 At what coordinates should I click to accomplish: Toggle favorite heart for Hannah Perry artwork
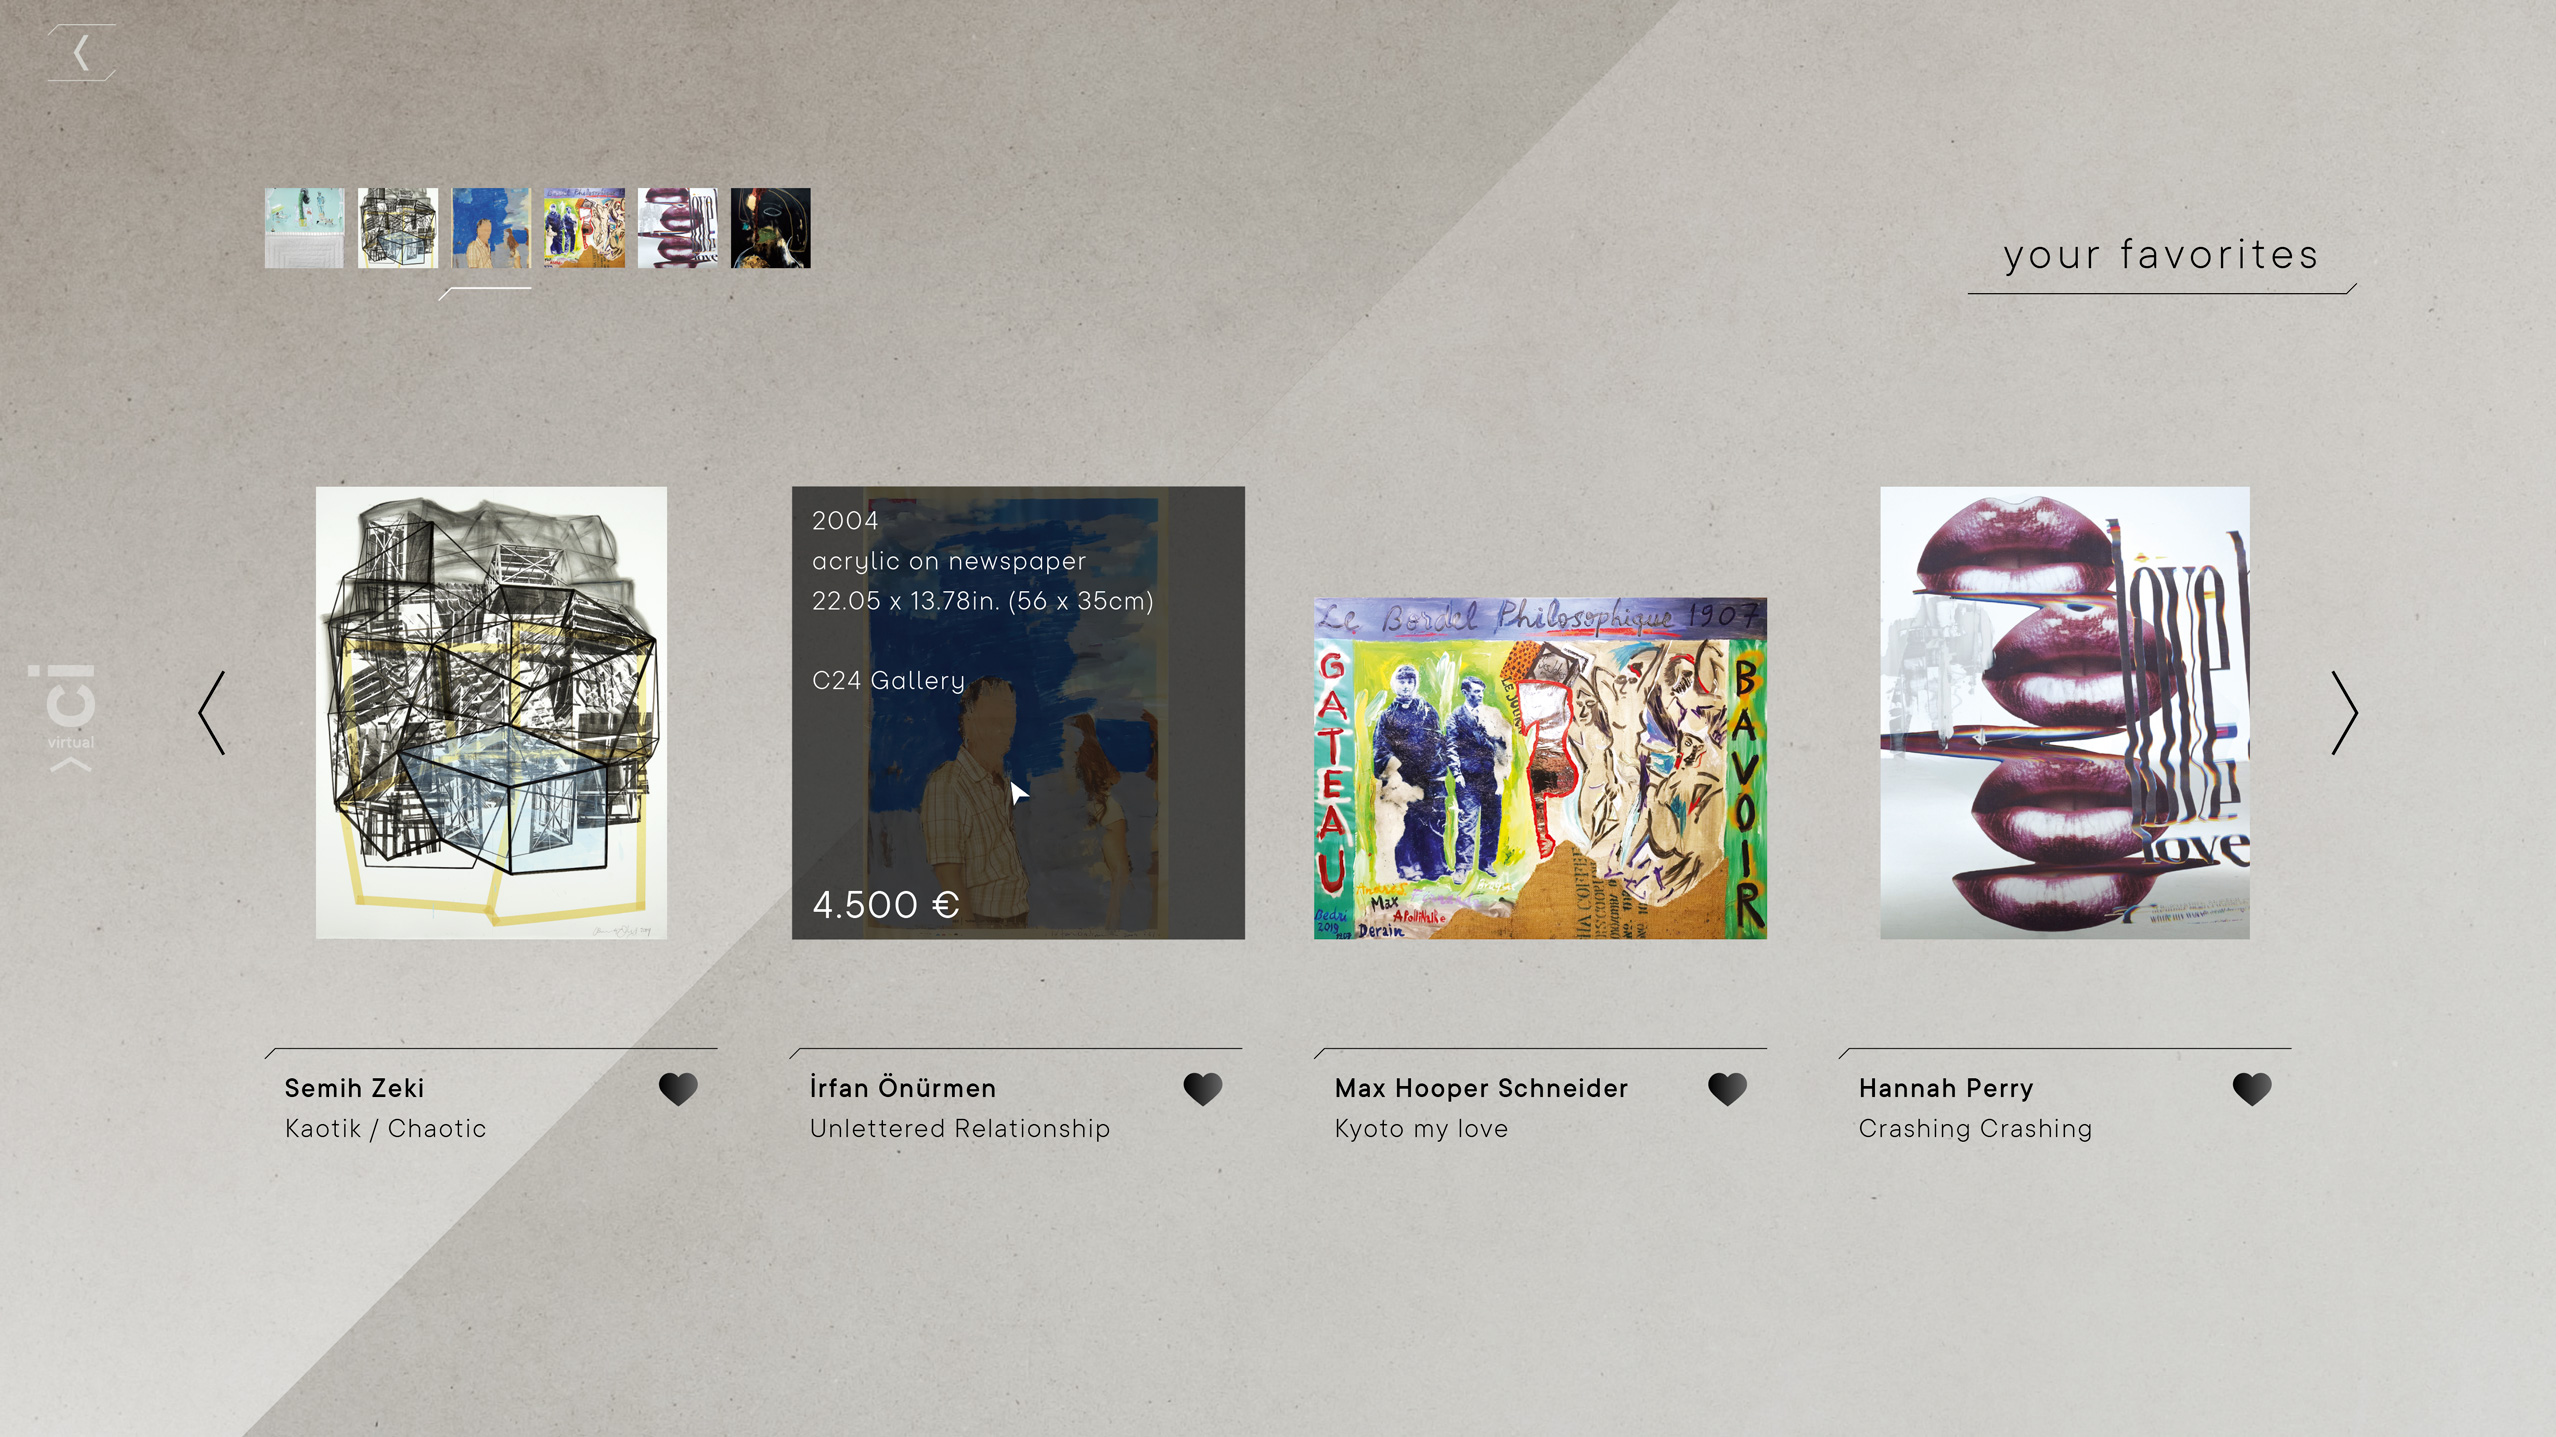[x=2252, y=1088]
